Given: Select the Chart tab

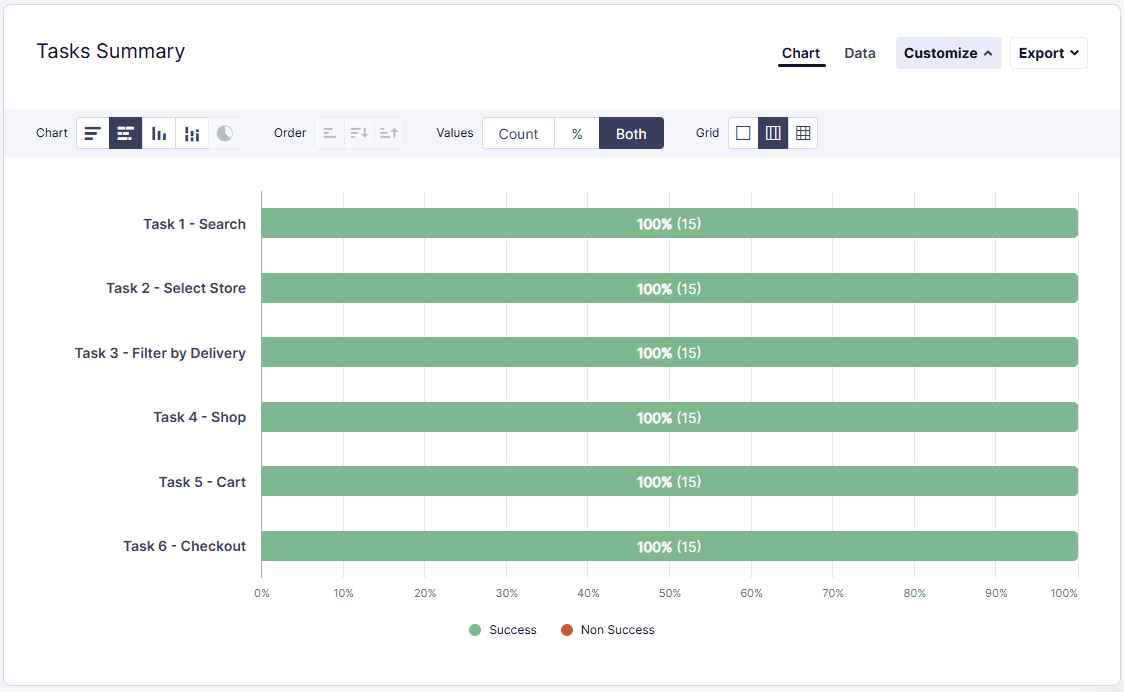Looking at the screenshot, I should point(801,53).
